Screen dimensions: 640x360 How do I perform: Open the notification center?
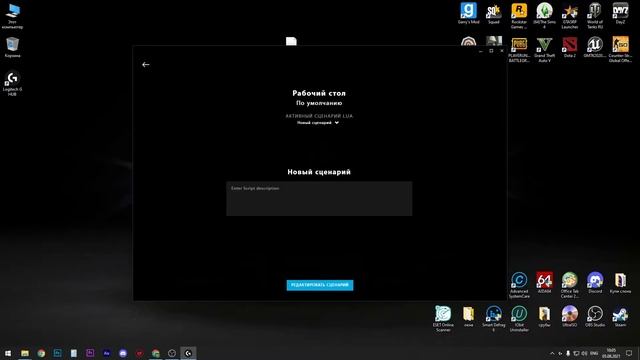pos(629,353)
